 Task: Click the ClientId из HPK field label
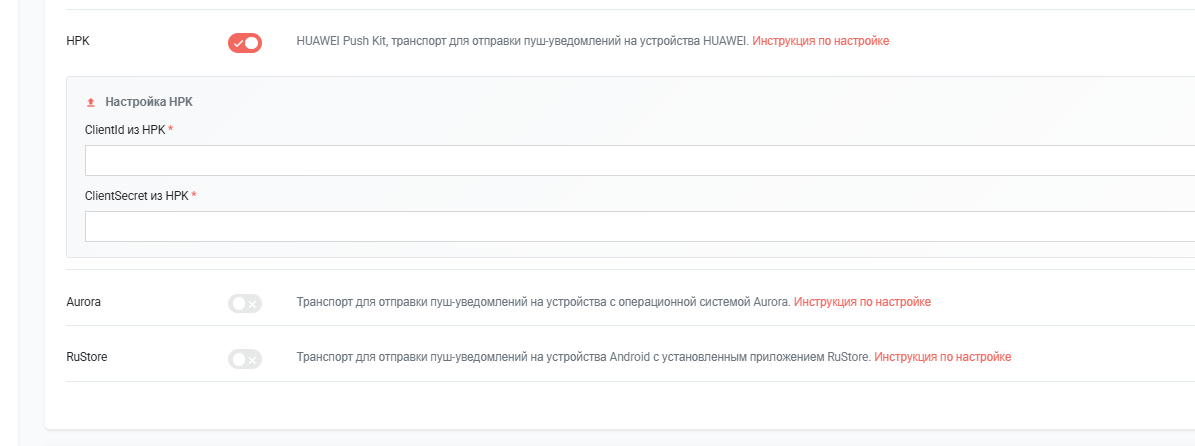[x=125, y=130]
